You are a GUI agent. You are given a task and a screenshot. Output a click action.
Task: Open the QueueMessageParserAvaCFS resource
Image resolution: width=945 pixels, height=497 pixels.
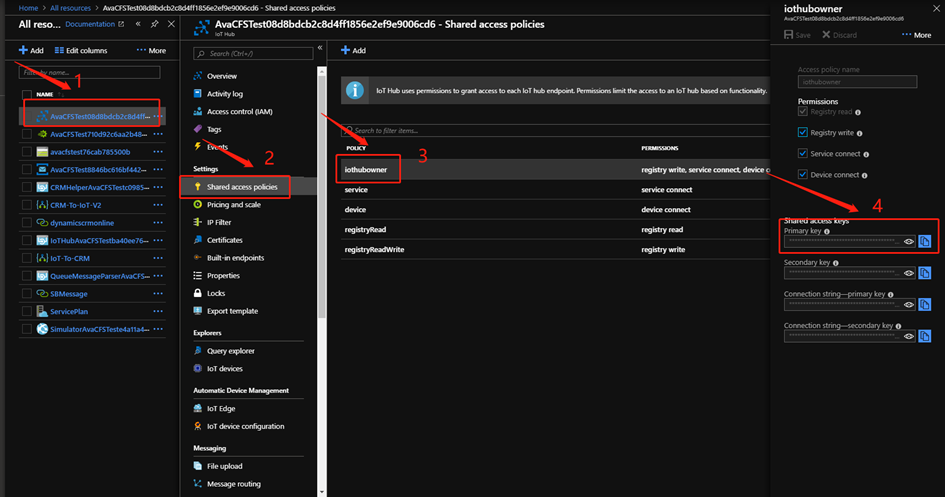(99, 276)
